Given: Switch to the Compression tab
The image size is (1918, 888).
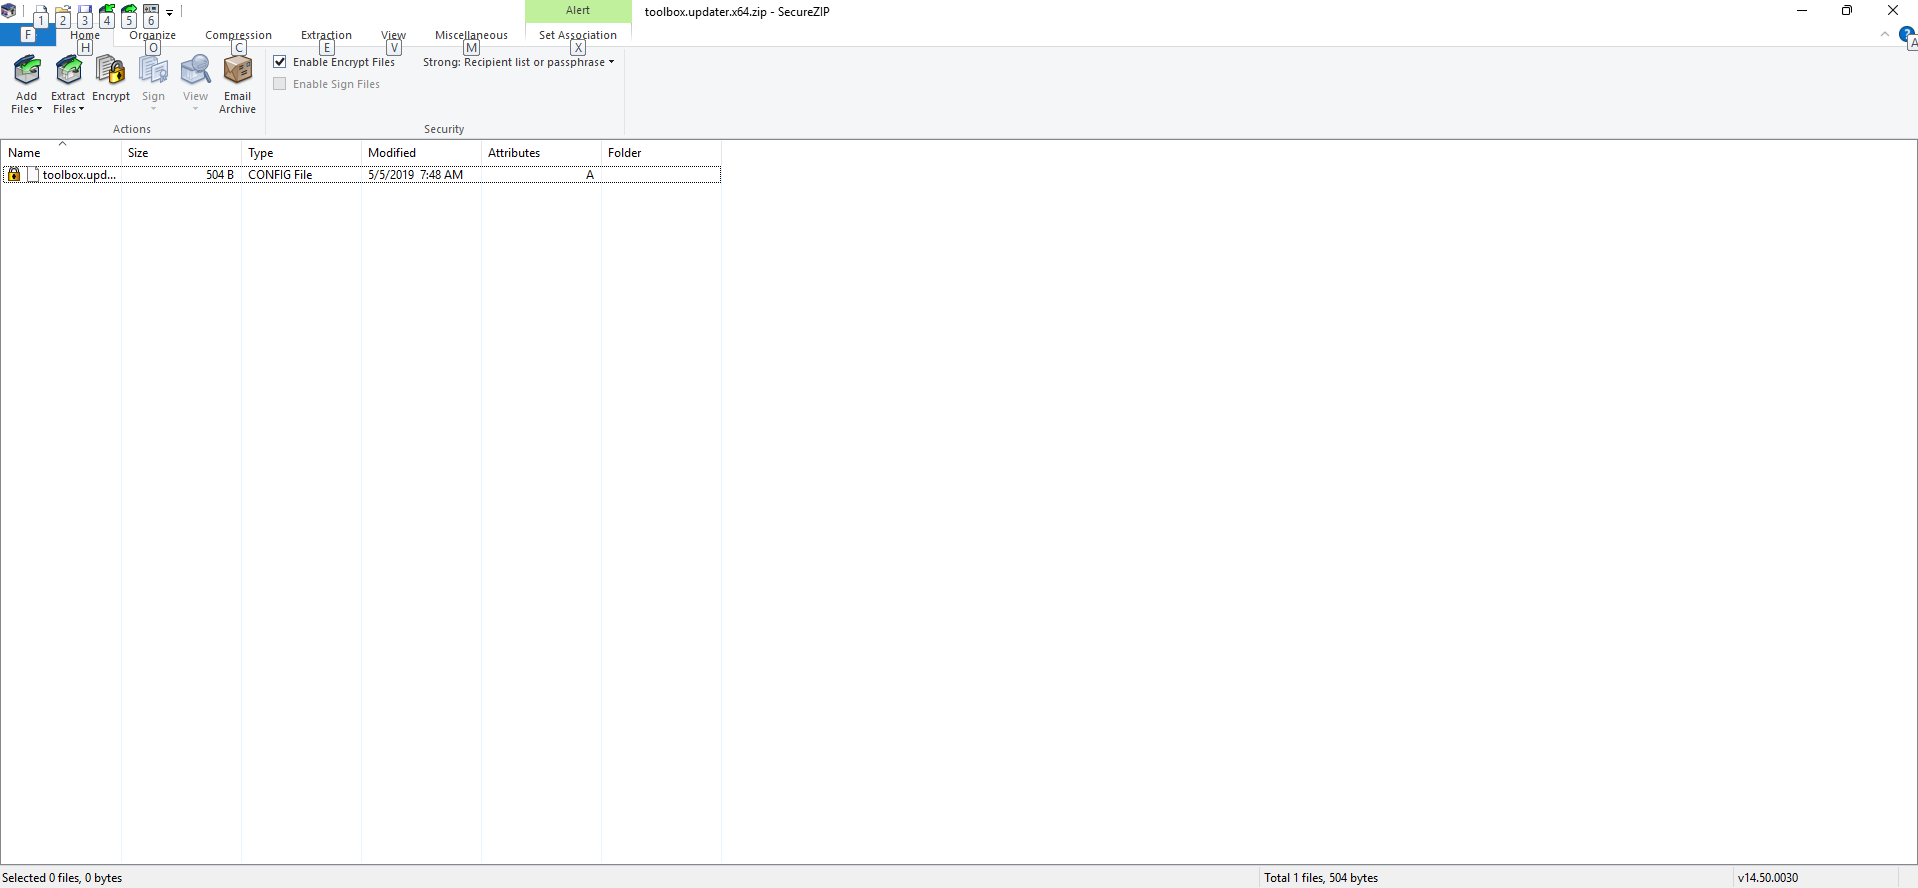Looking at the screenshot, I should (x=238, y=35).
